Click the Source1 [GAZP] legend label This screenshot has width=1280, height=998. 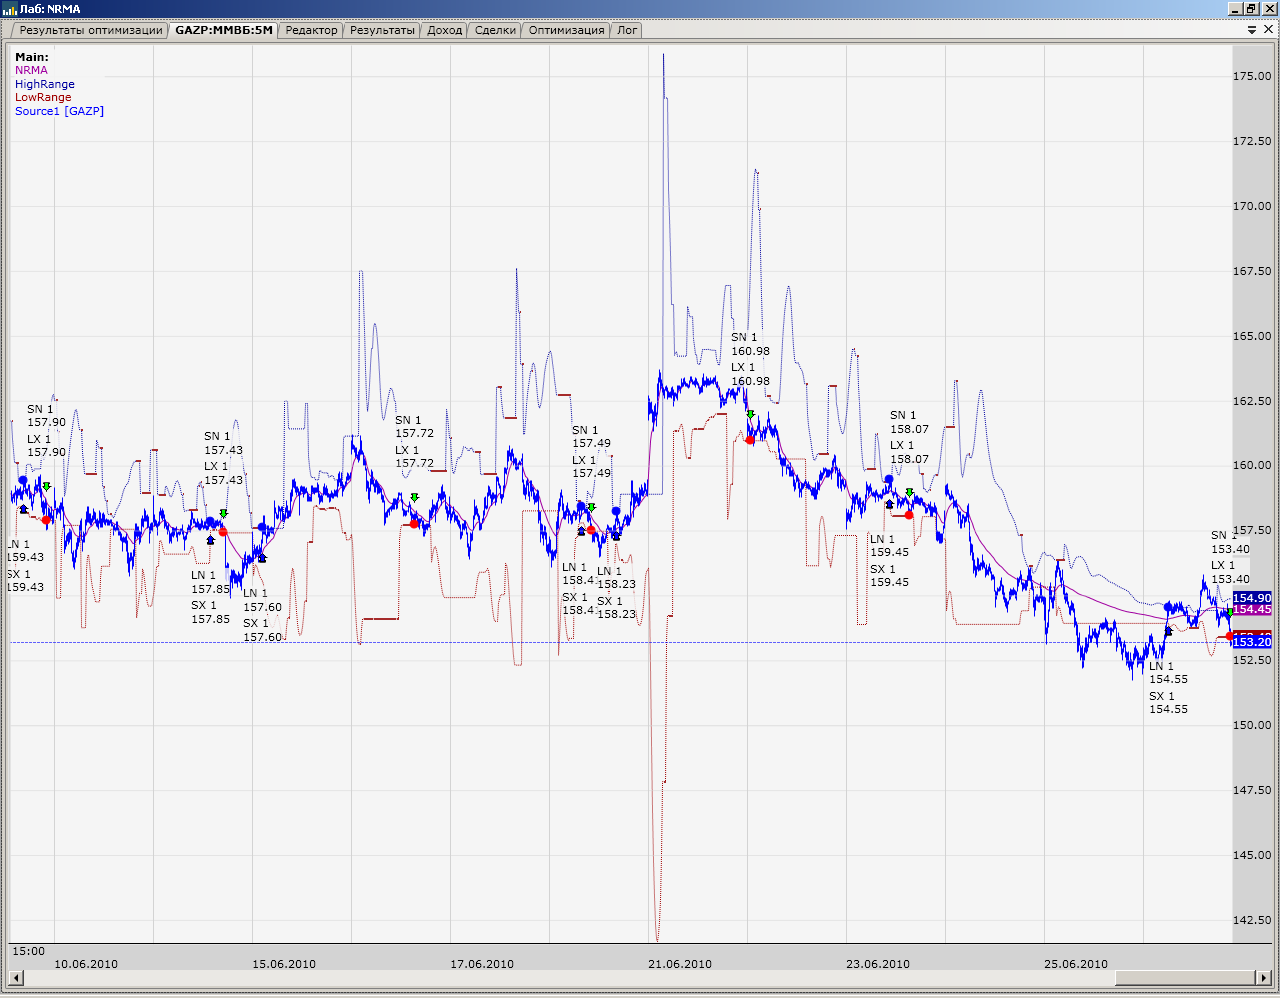(x=59, y=111)
